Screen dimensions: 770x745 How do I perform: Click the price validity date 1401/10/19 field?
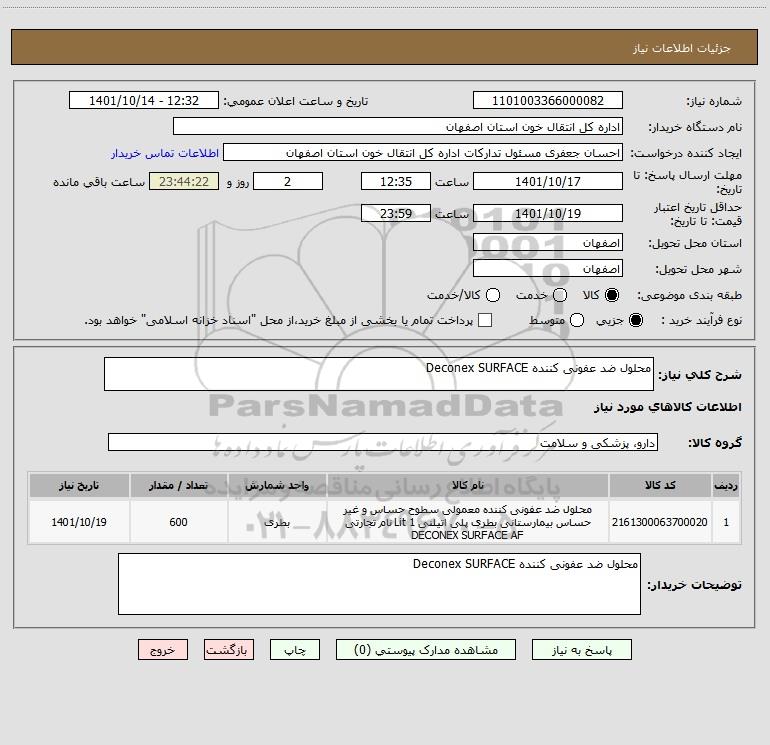click(x=548, y=213)
